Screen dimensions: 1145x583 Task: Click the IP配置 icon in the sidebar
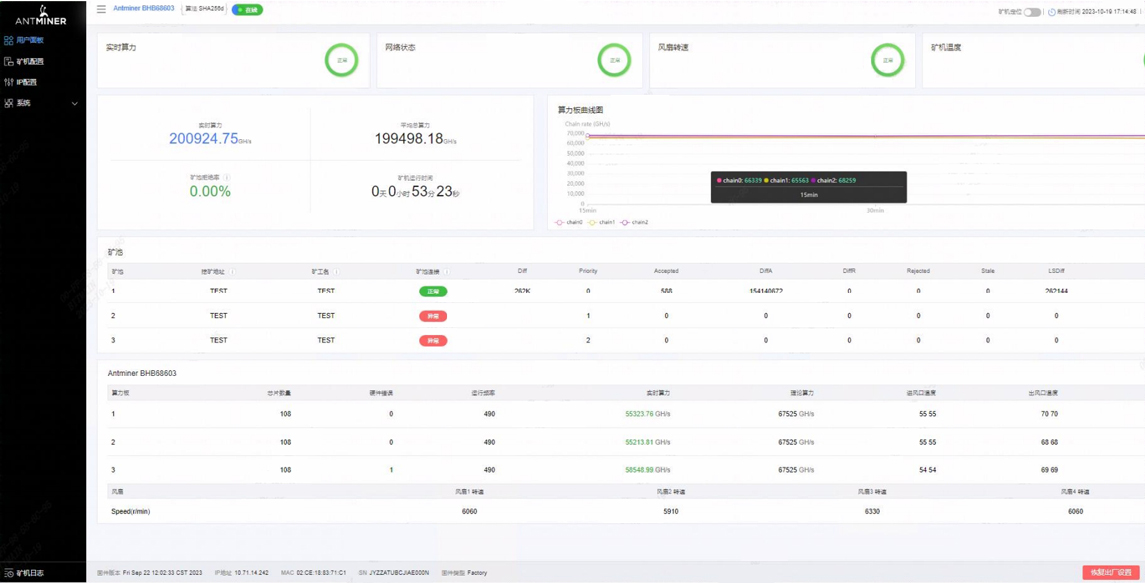(7, 81)
